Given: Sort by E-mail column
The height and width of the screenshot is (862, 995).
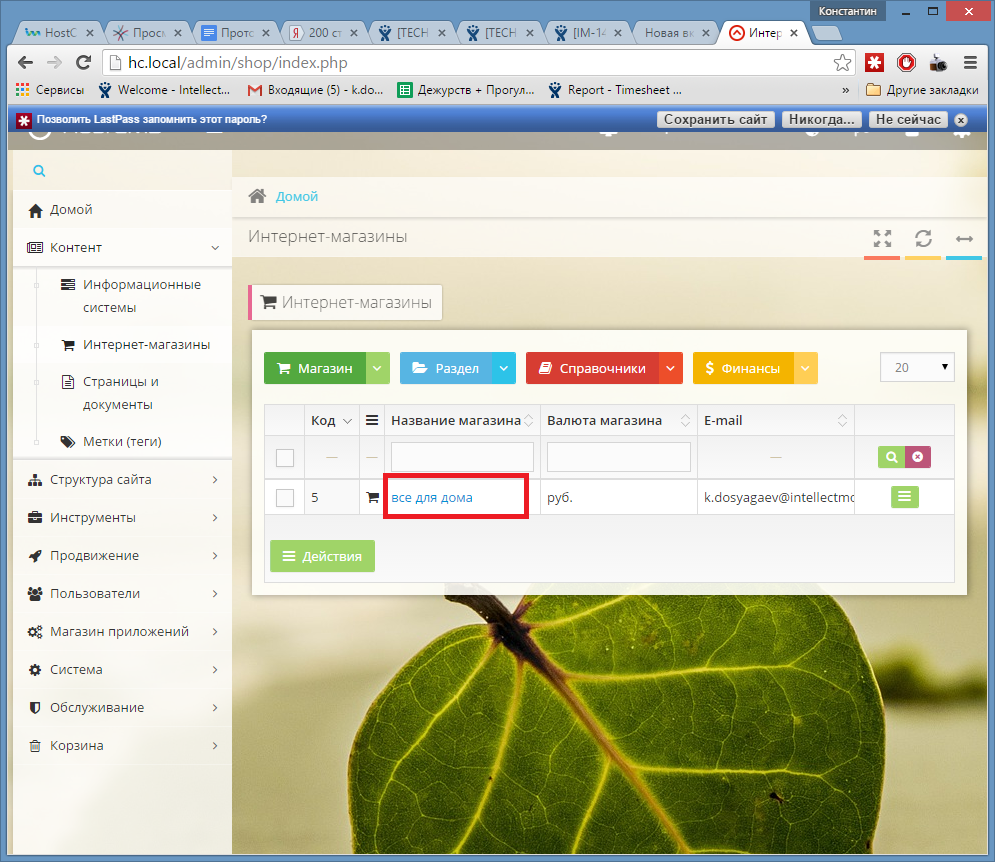Looking at the screenshot, I should (775, 420).
